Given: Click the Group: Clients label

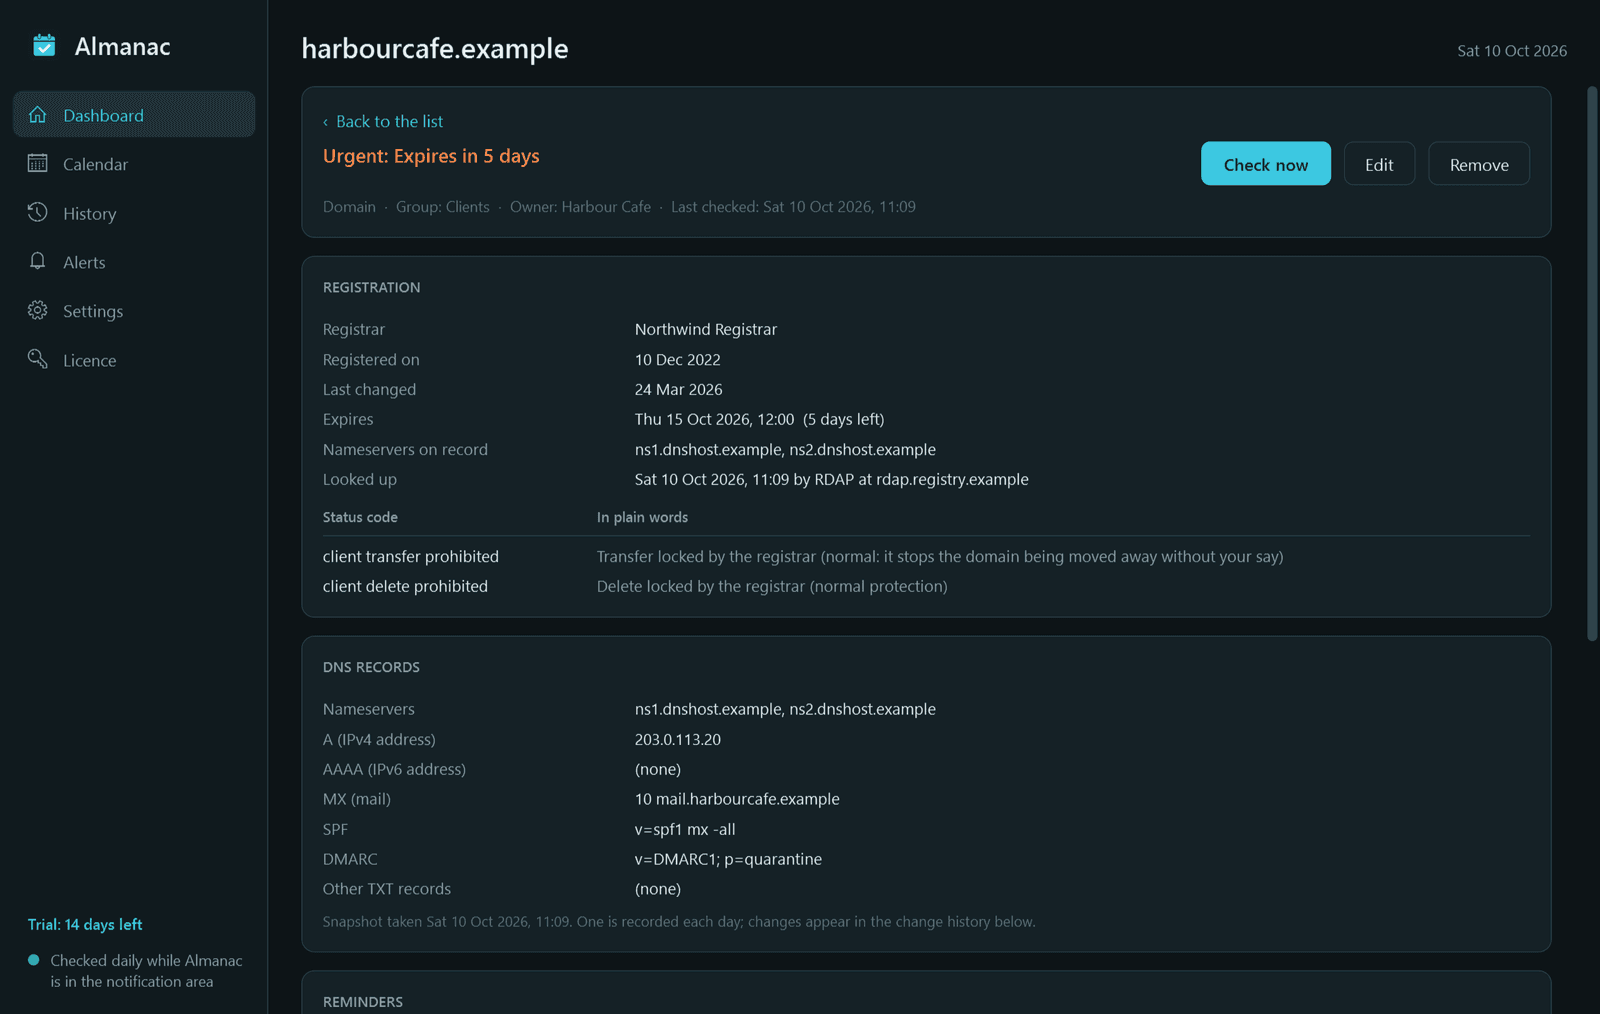Looking at the screenshot, I should [x=443, y=207].
